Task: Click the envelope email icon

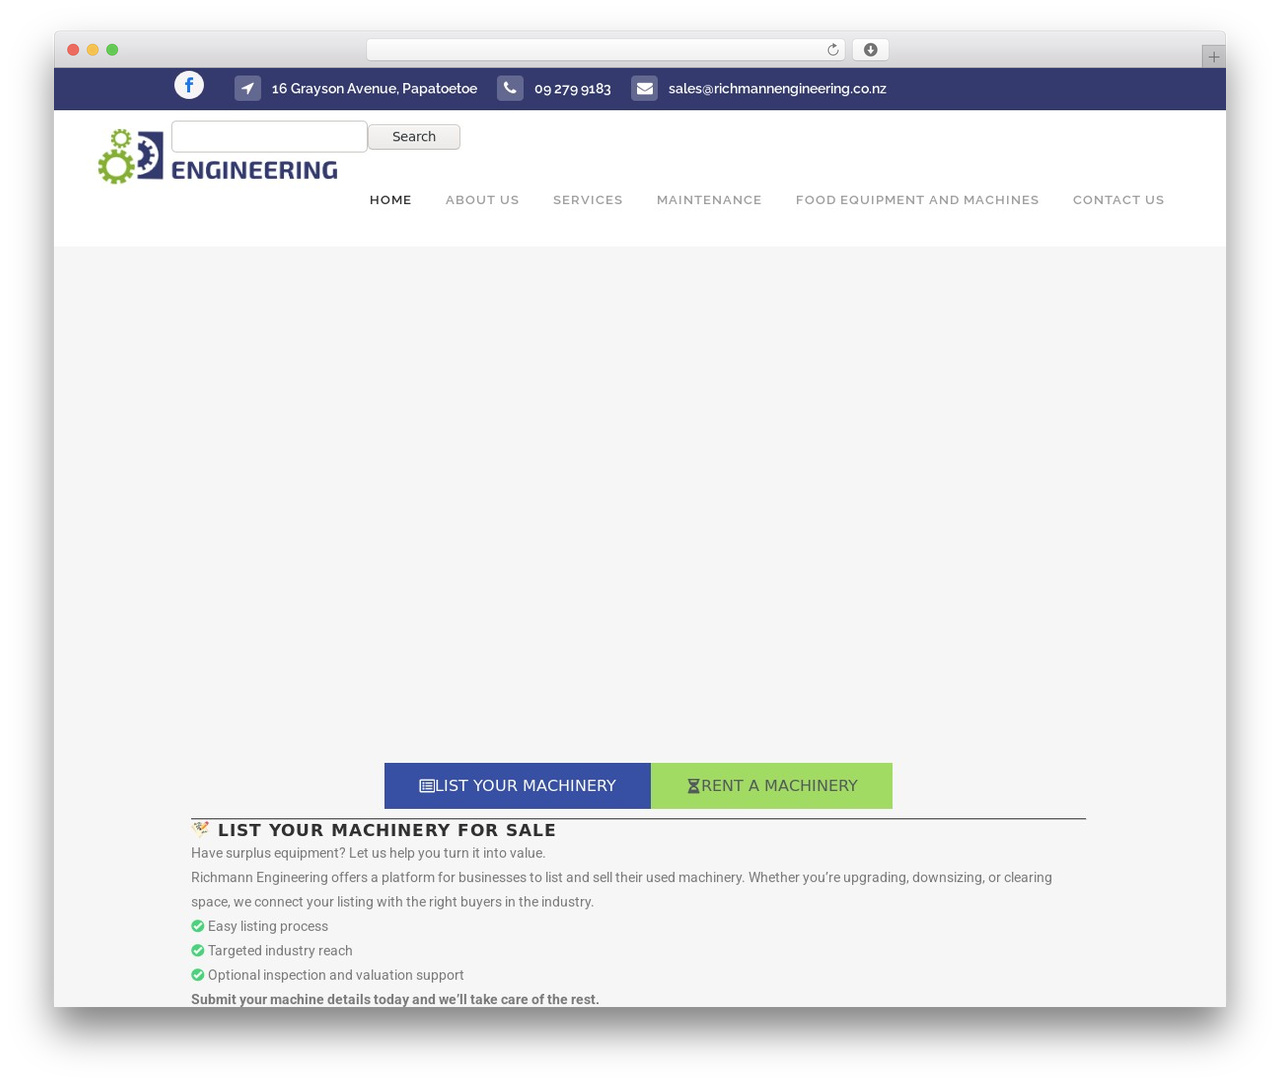Action: [x=645, y=89]
